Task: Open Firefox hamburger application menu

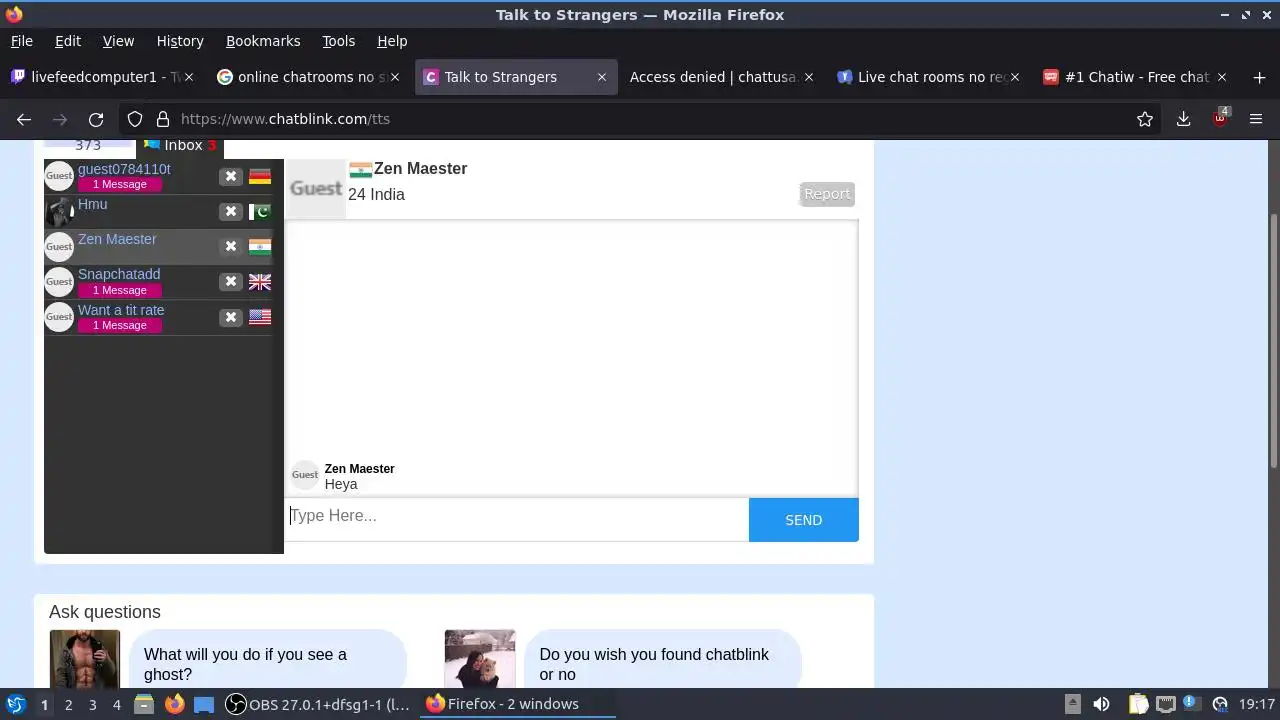Action: [1256, 119]
